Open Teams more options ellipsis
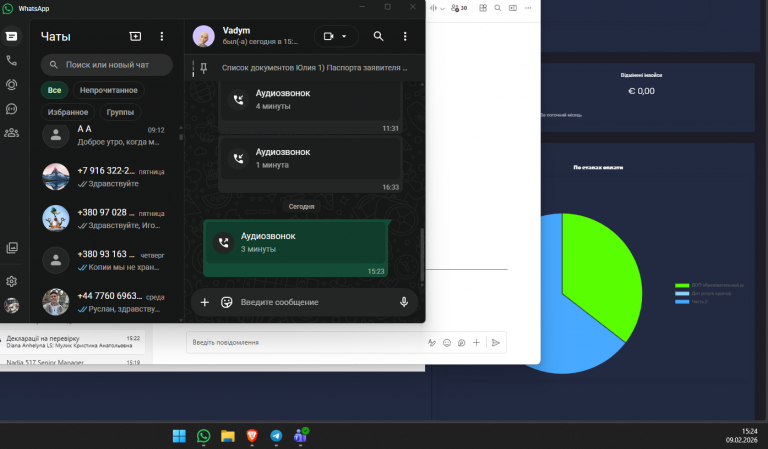Viewport: 768px width, 449px height. click(528, 8)
